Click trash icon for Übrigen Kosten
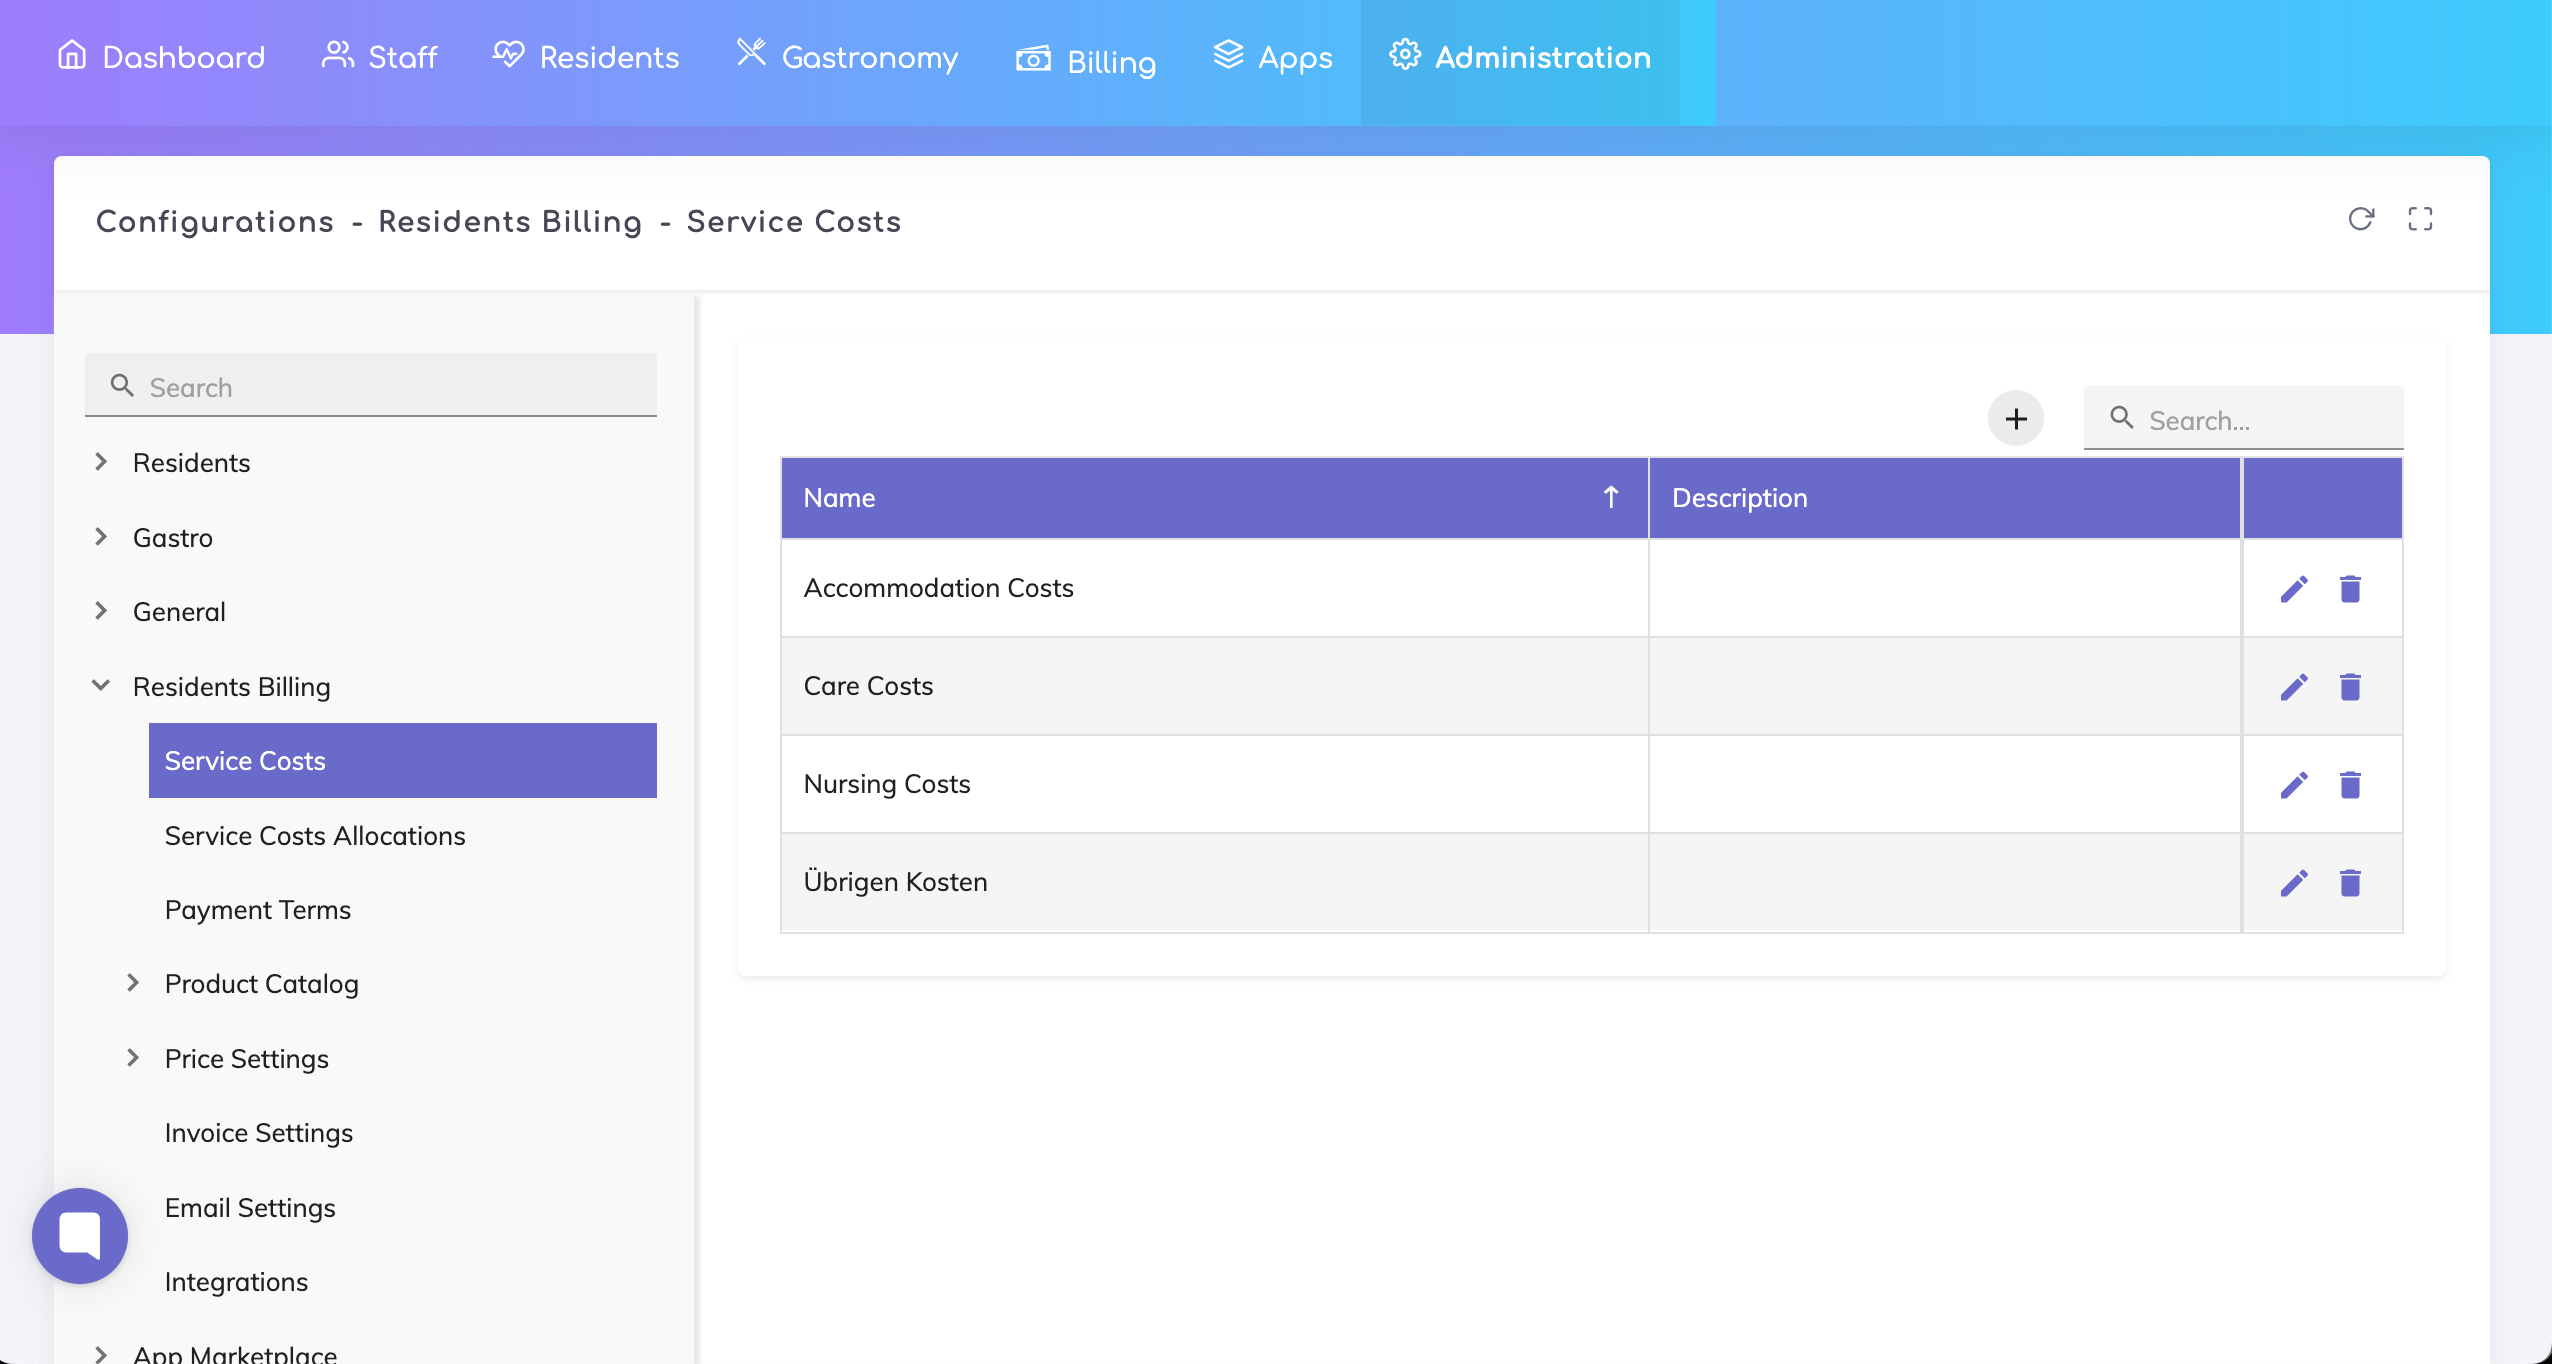2552x1364 pixels. coord(2350,883)
